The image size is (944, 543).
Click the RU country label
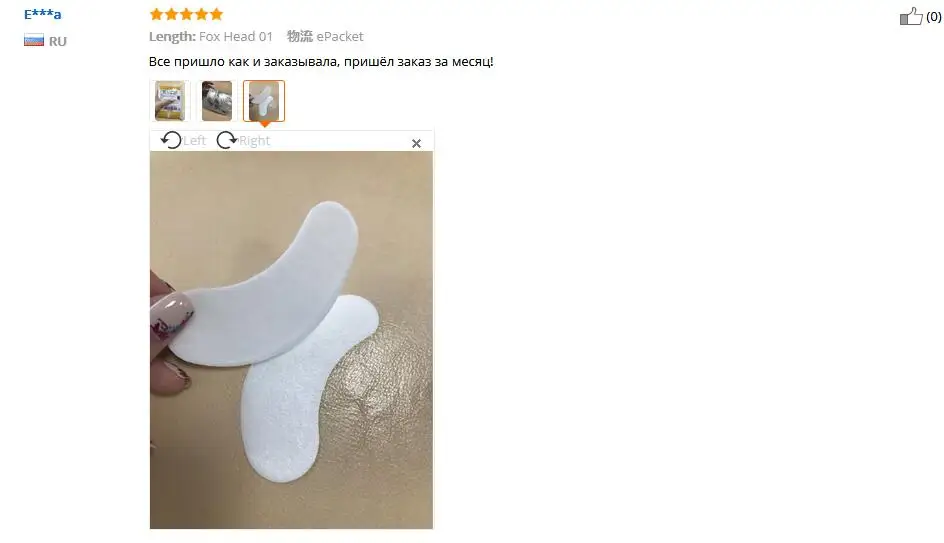pos(58,42)
